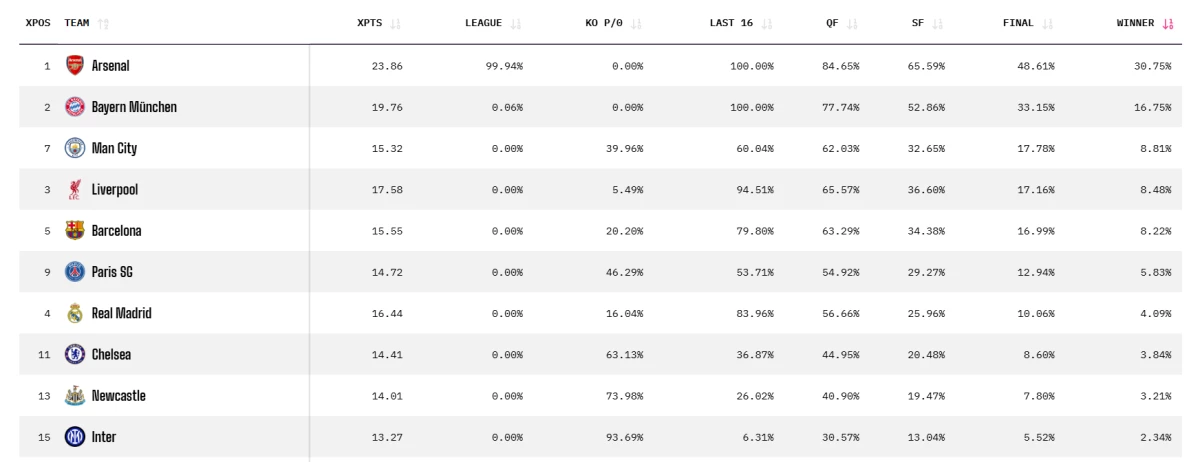
Task: Click the Chelsea club badge icon
Action: 75,354
